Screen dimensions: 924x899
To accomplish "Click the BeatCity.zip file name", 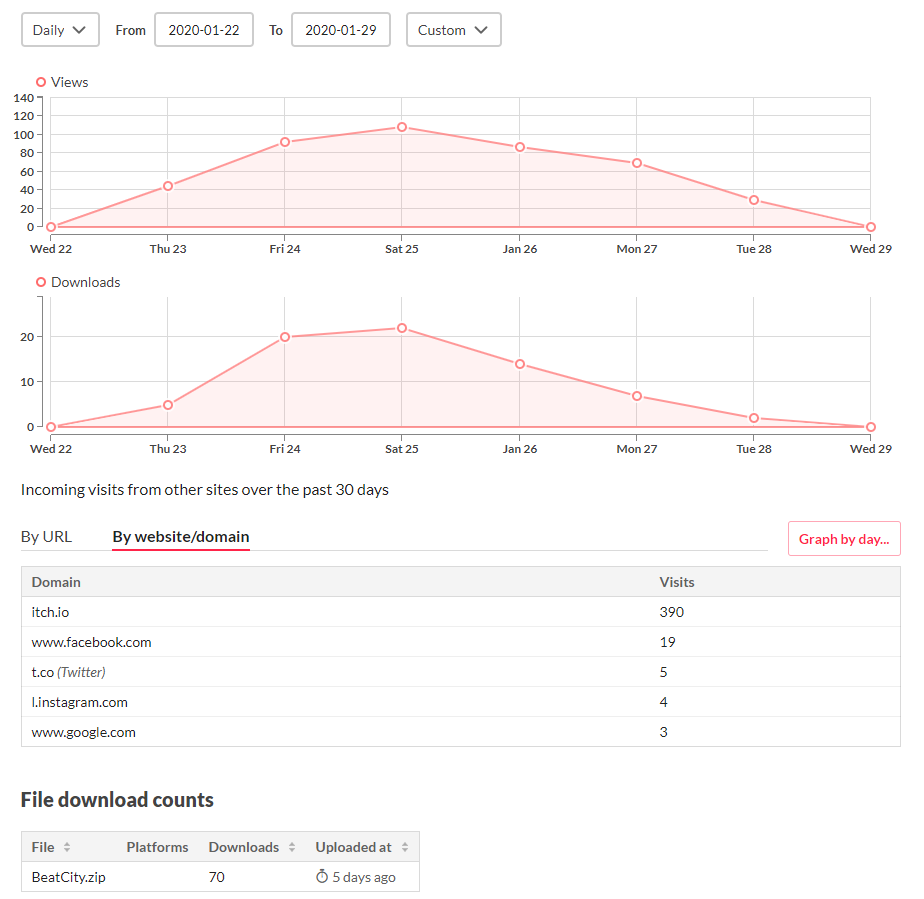I will (69, 877).
